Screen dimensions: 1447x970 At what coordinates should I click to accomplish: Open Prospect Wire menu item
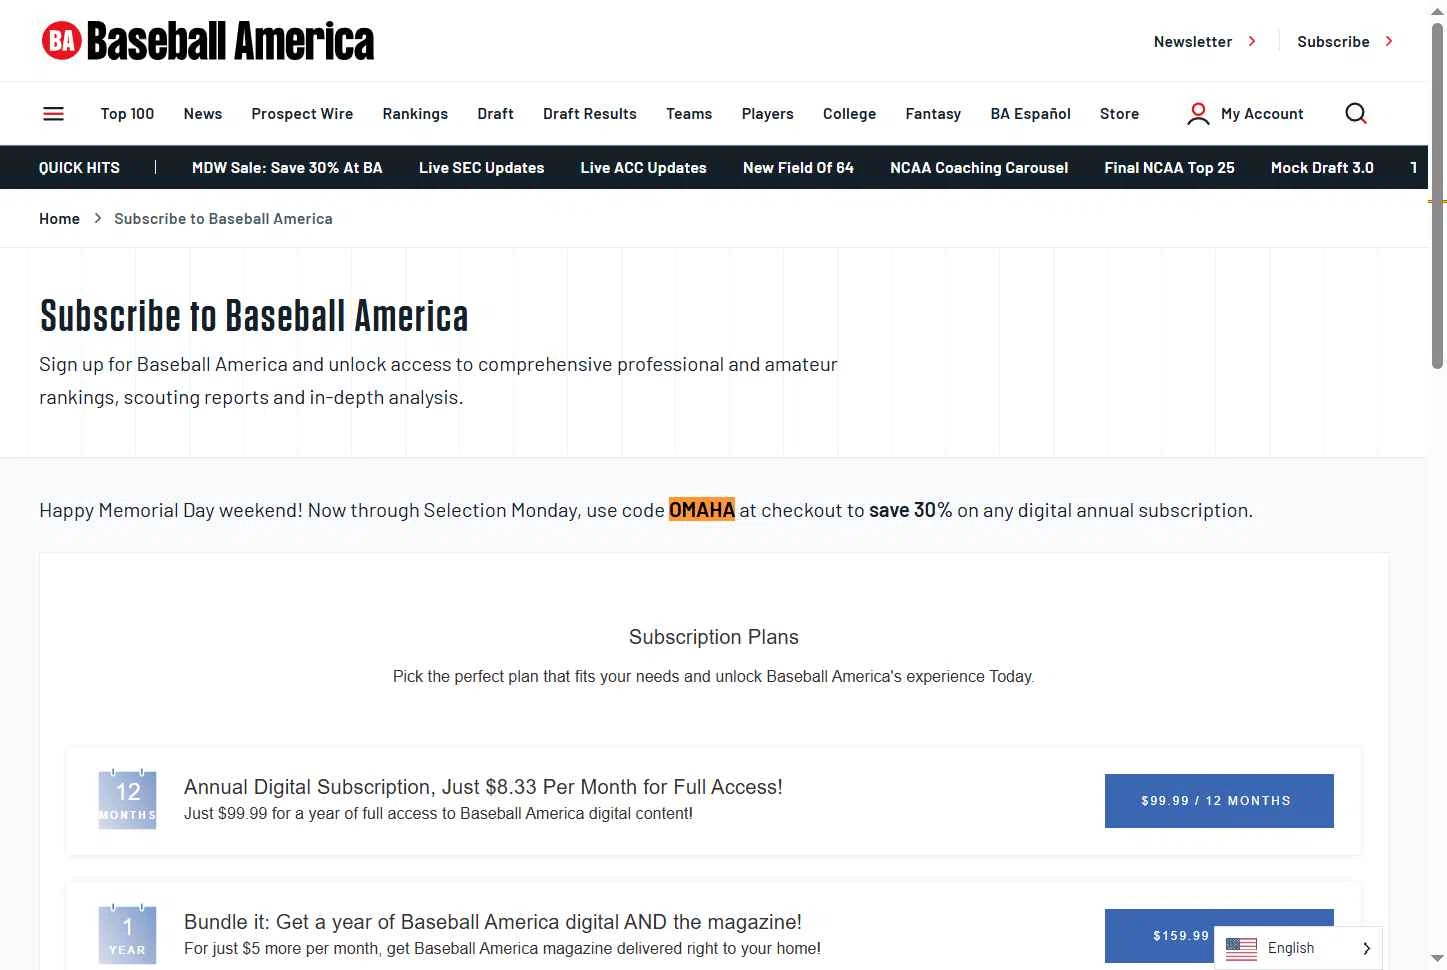(x=302, y=114)
